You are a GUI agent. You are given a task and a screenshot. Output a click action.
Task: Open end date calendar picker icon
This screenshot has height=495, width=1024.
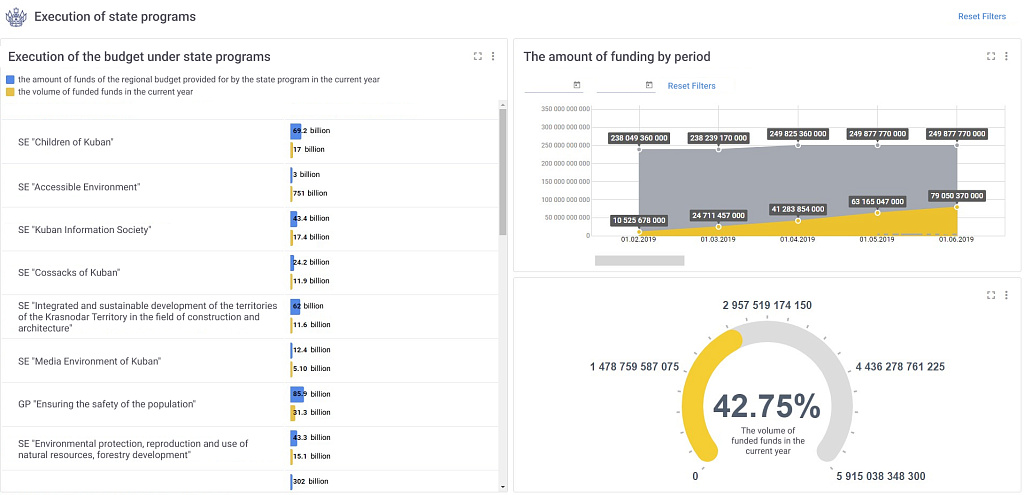pos(649,85)
